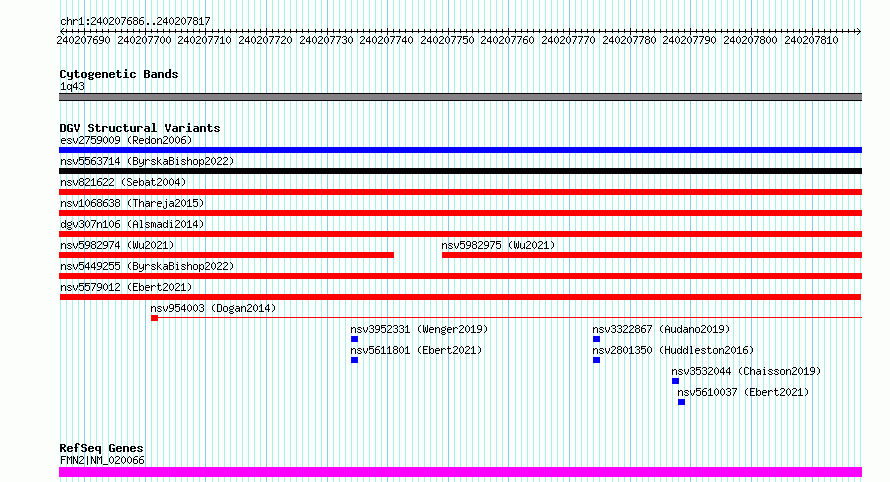Image resolution: width=890 pixels, height=482 pixels.
Task: Open nsv5982974 (Wu2021) label
Action: tap(117, 245)
